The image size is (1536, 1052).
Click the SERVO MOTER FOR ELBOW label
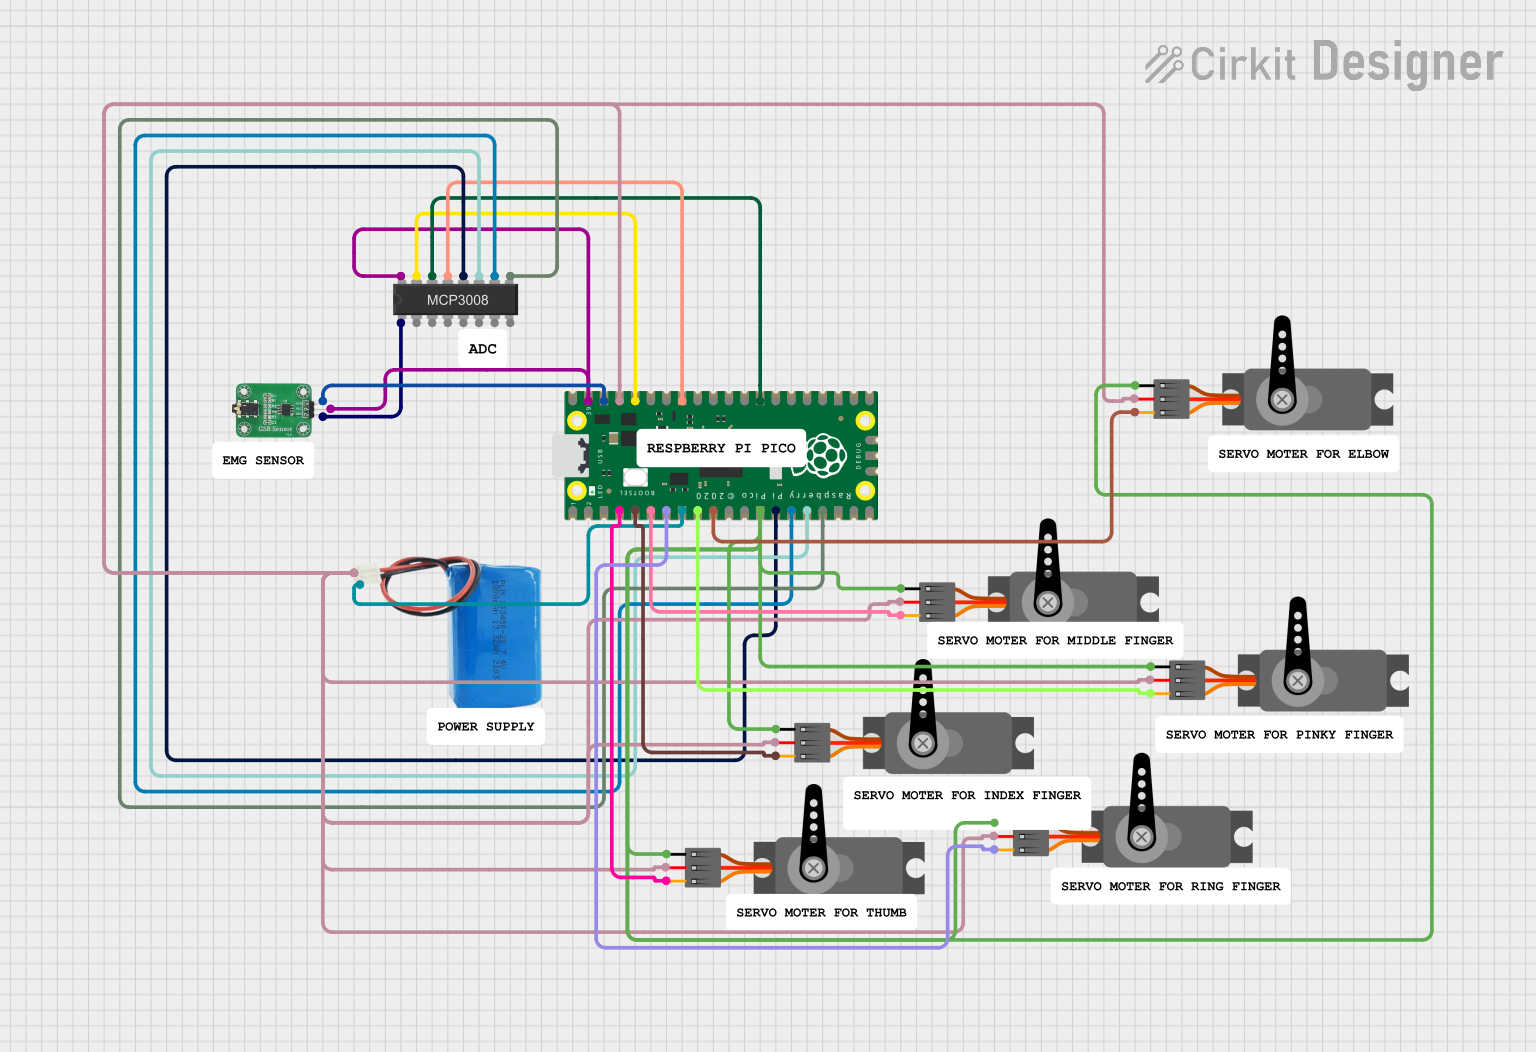1303,453
